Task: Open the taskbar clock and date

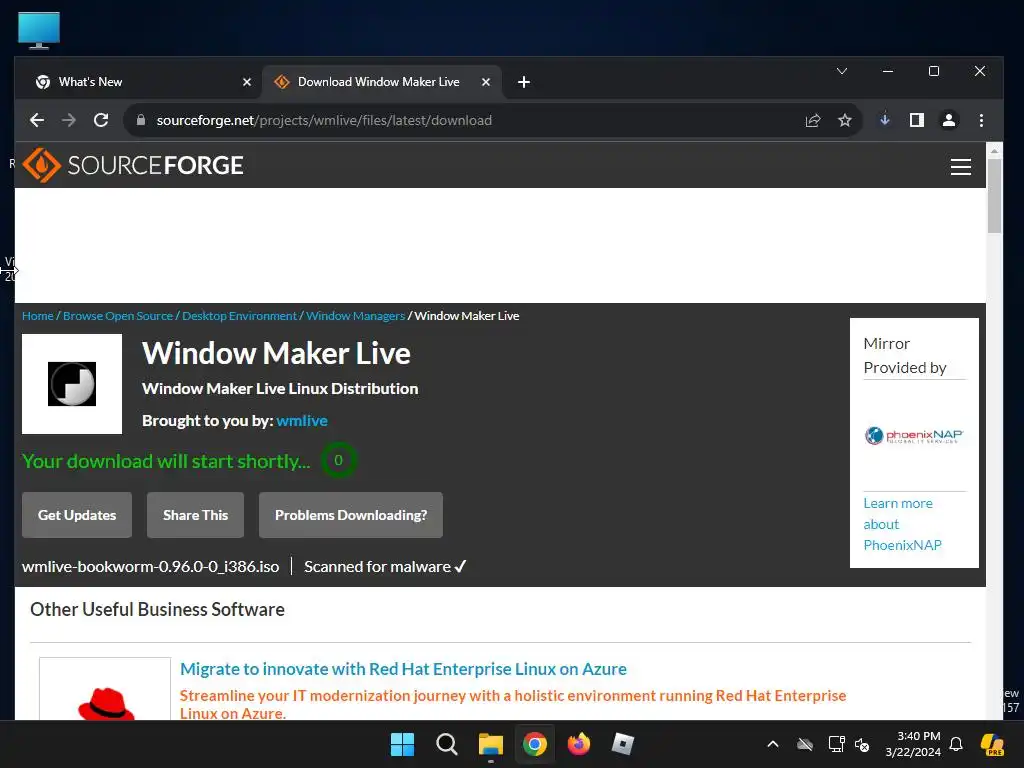Action: [x=913, y=744]
